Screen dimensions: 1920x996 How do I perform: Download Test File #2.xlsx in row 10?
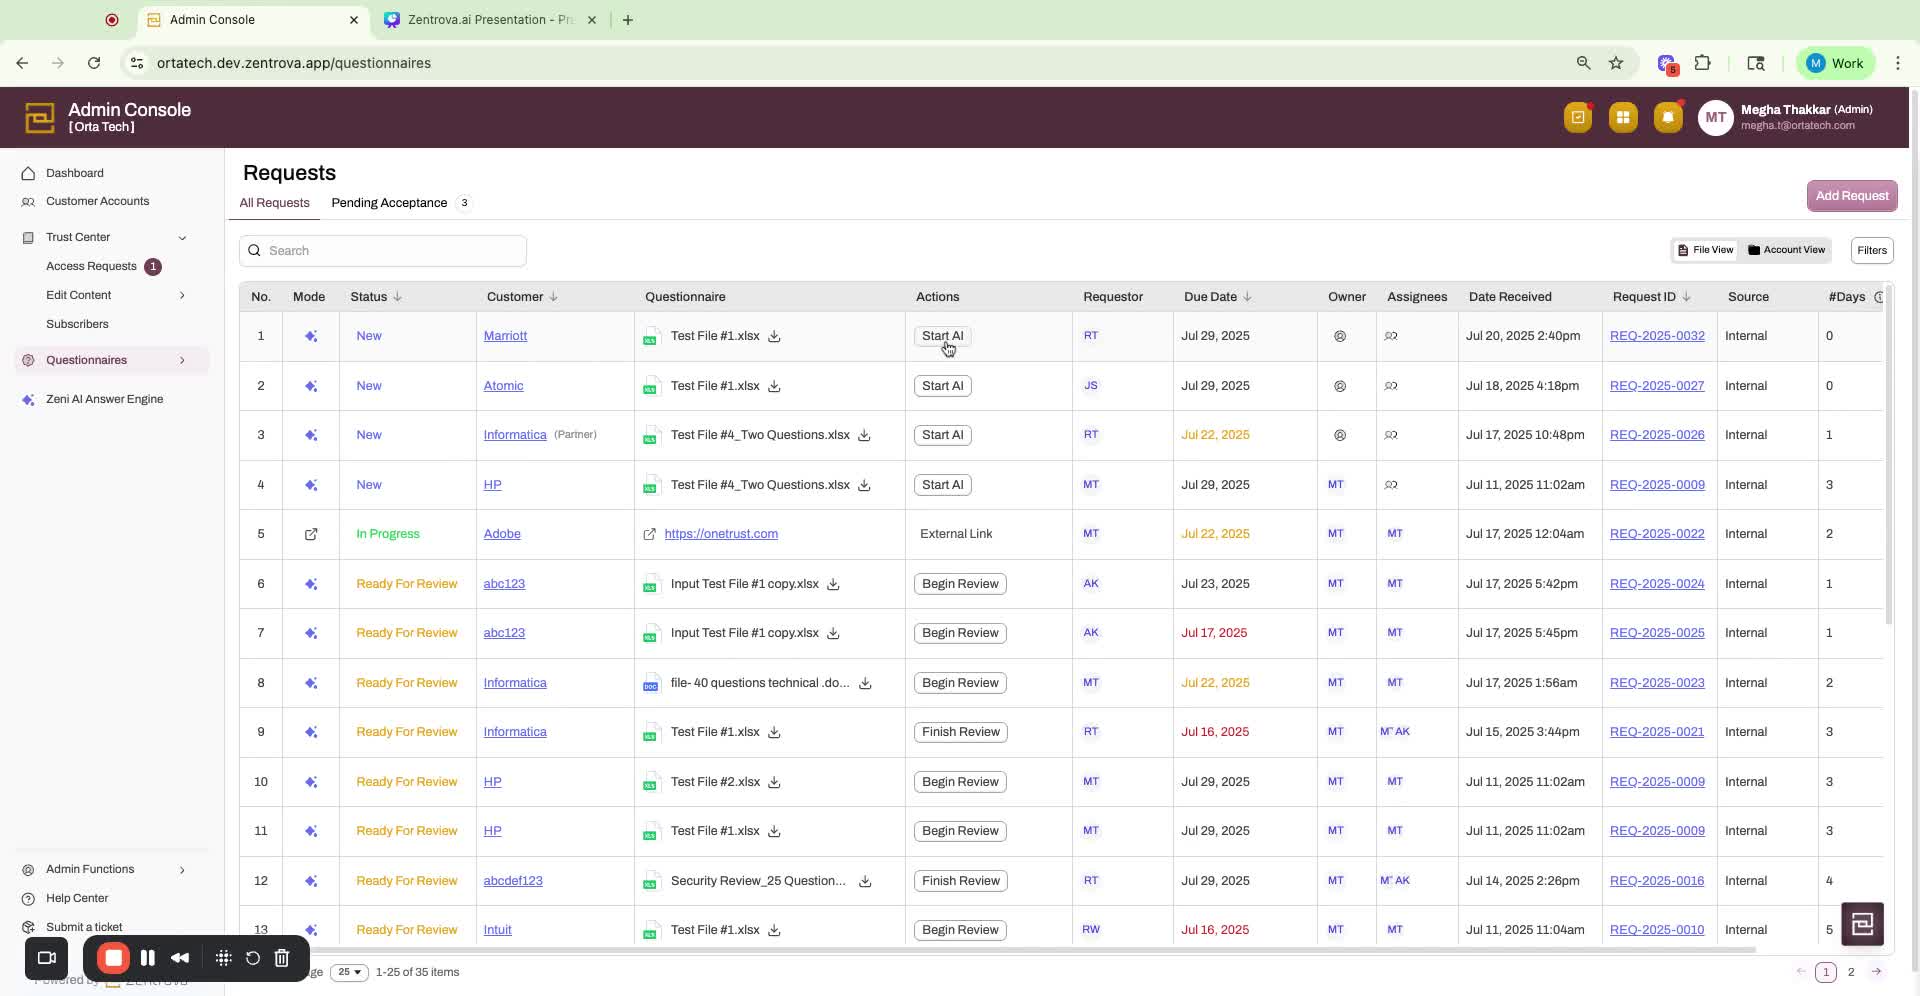point(774,782)
